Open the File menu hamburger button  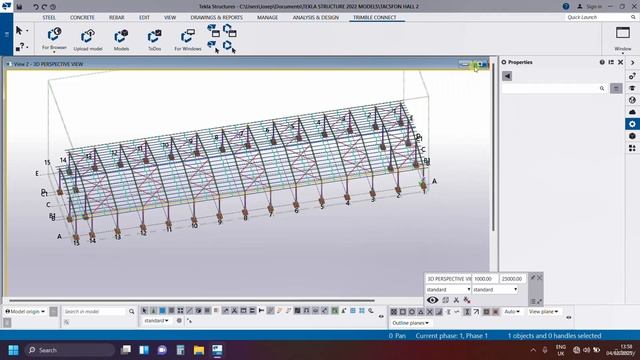click(7, 35)
